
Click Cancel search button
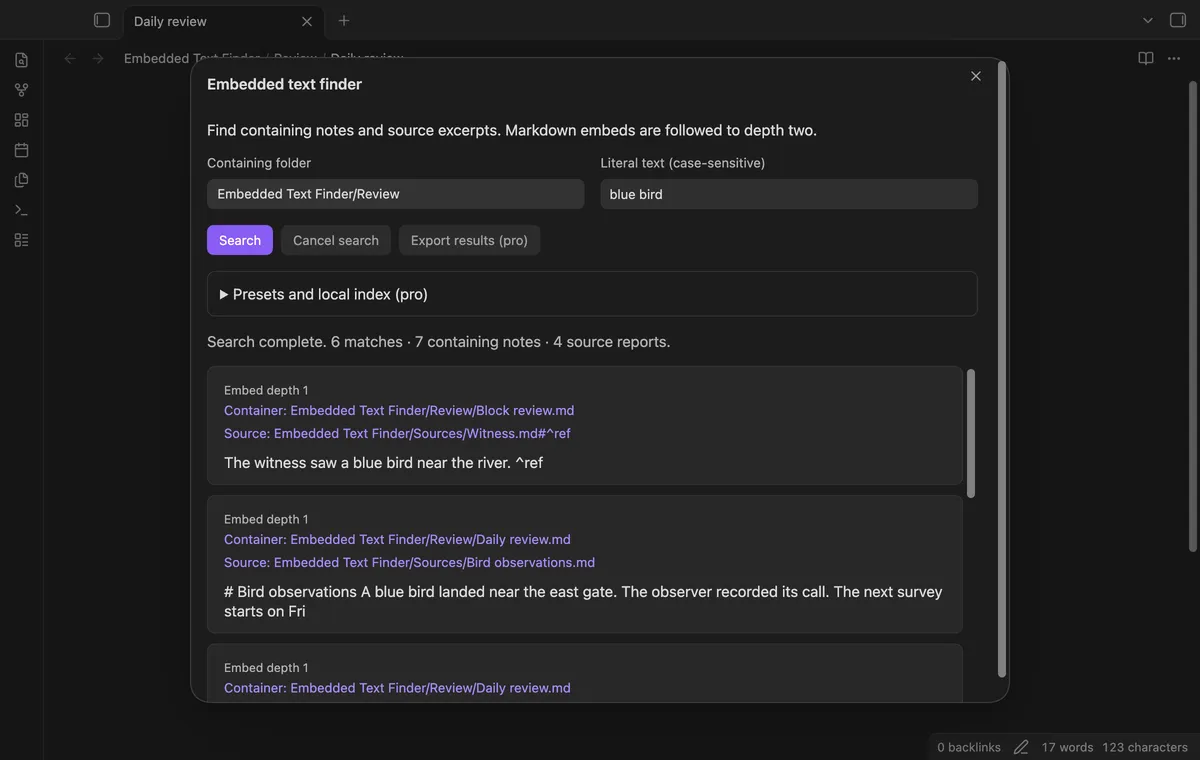pyautogui.click(x=336, y=240)
